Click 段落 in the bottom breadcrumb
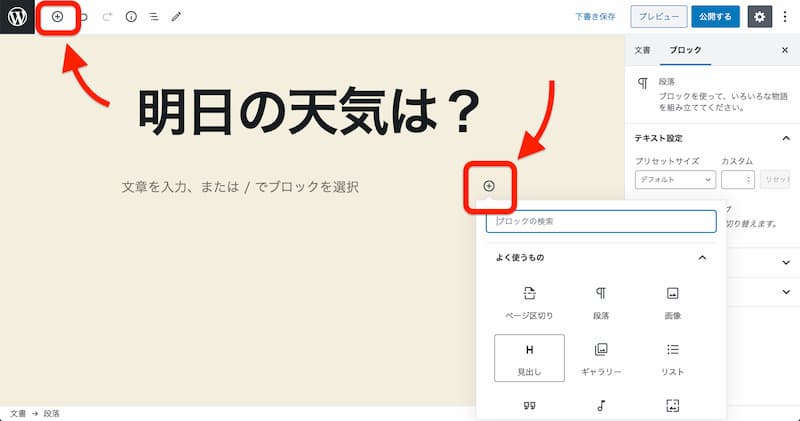Screen dimensions: 800x421 52,413
